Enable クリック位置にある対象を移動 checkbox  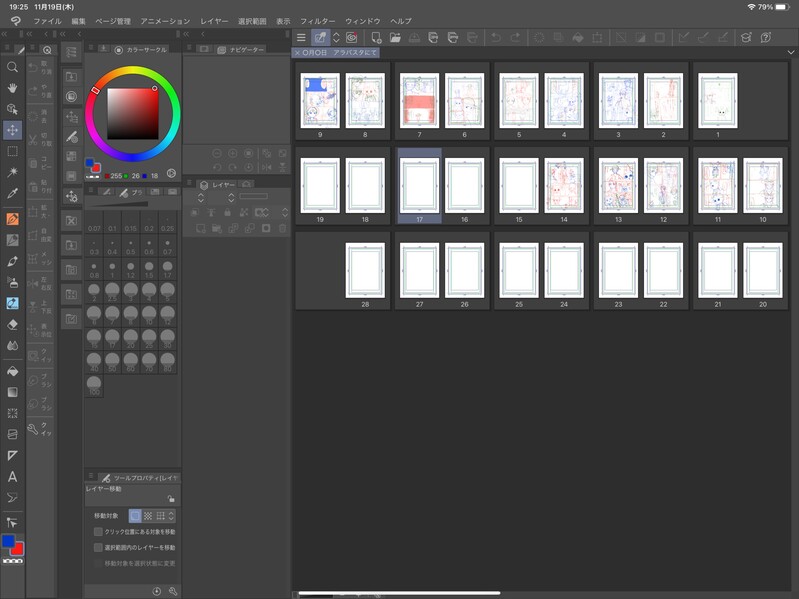tap(98, 532)
